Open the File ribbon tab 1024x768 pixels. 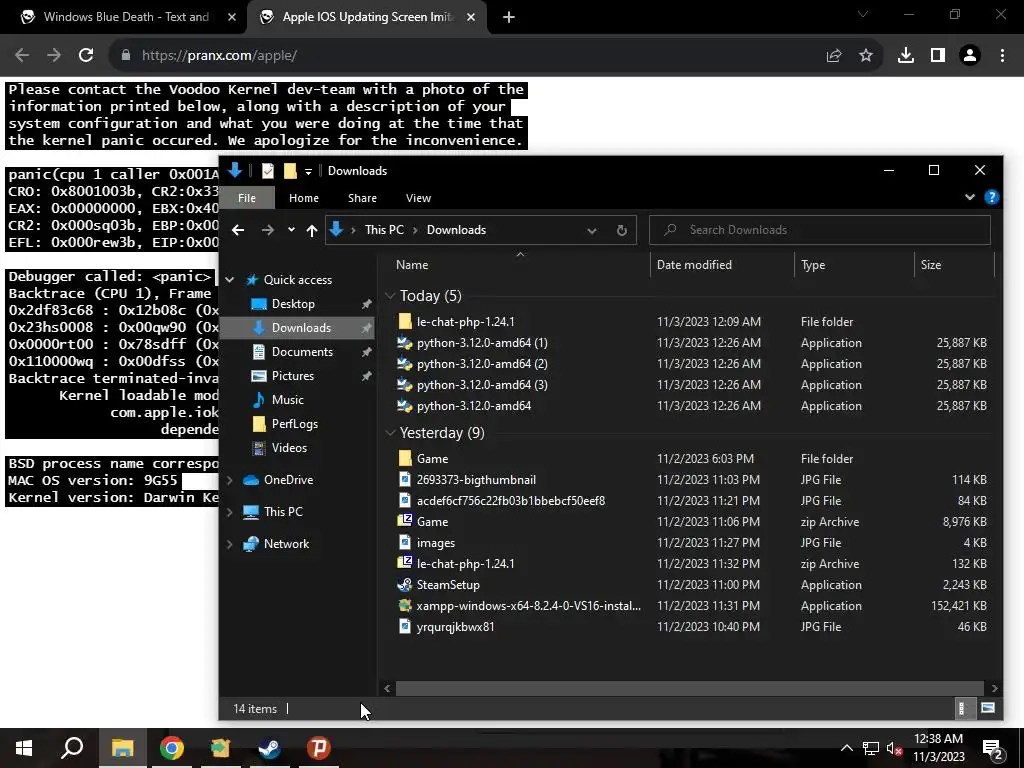tap(247, 198)
